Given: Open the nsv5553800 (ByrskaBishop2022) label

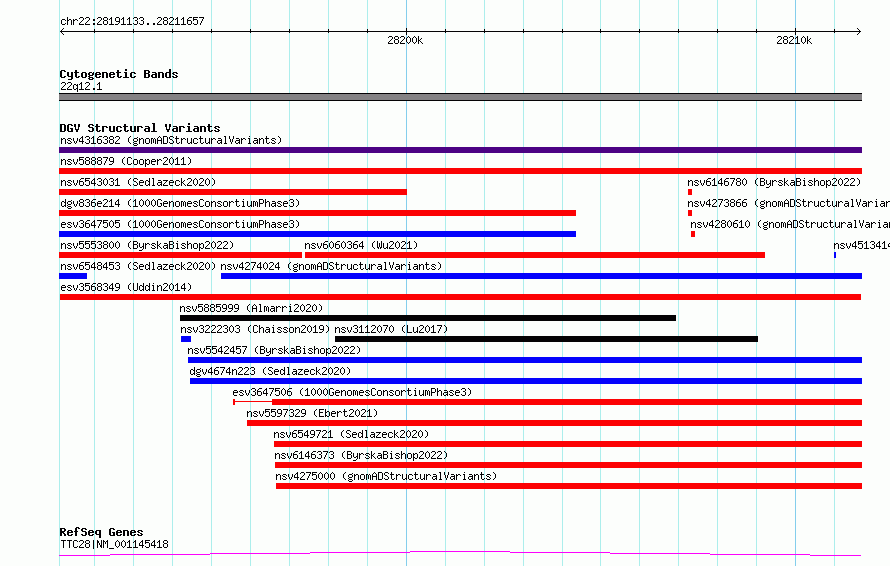Looking at the screenshot, I should tap(147, 245).
